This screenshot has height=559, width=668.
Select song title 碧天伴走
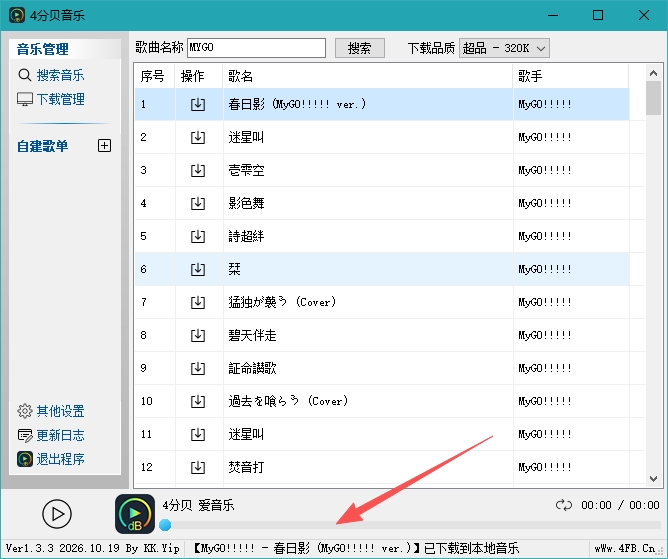point(252,335)
